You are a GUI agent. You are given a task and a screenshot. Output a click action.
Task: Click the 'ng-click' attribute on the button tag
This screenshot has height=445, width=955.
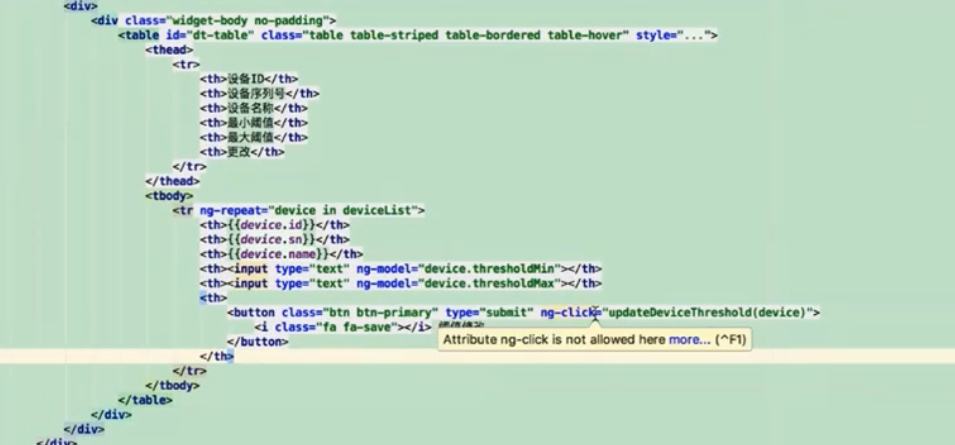coord(567,313)
